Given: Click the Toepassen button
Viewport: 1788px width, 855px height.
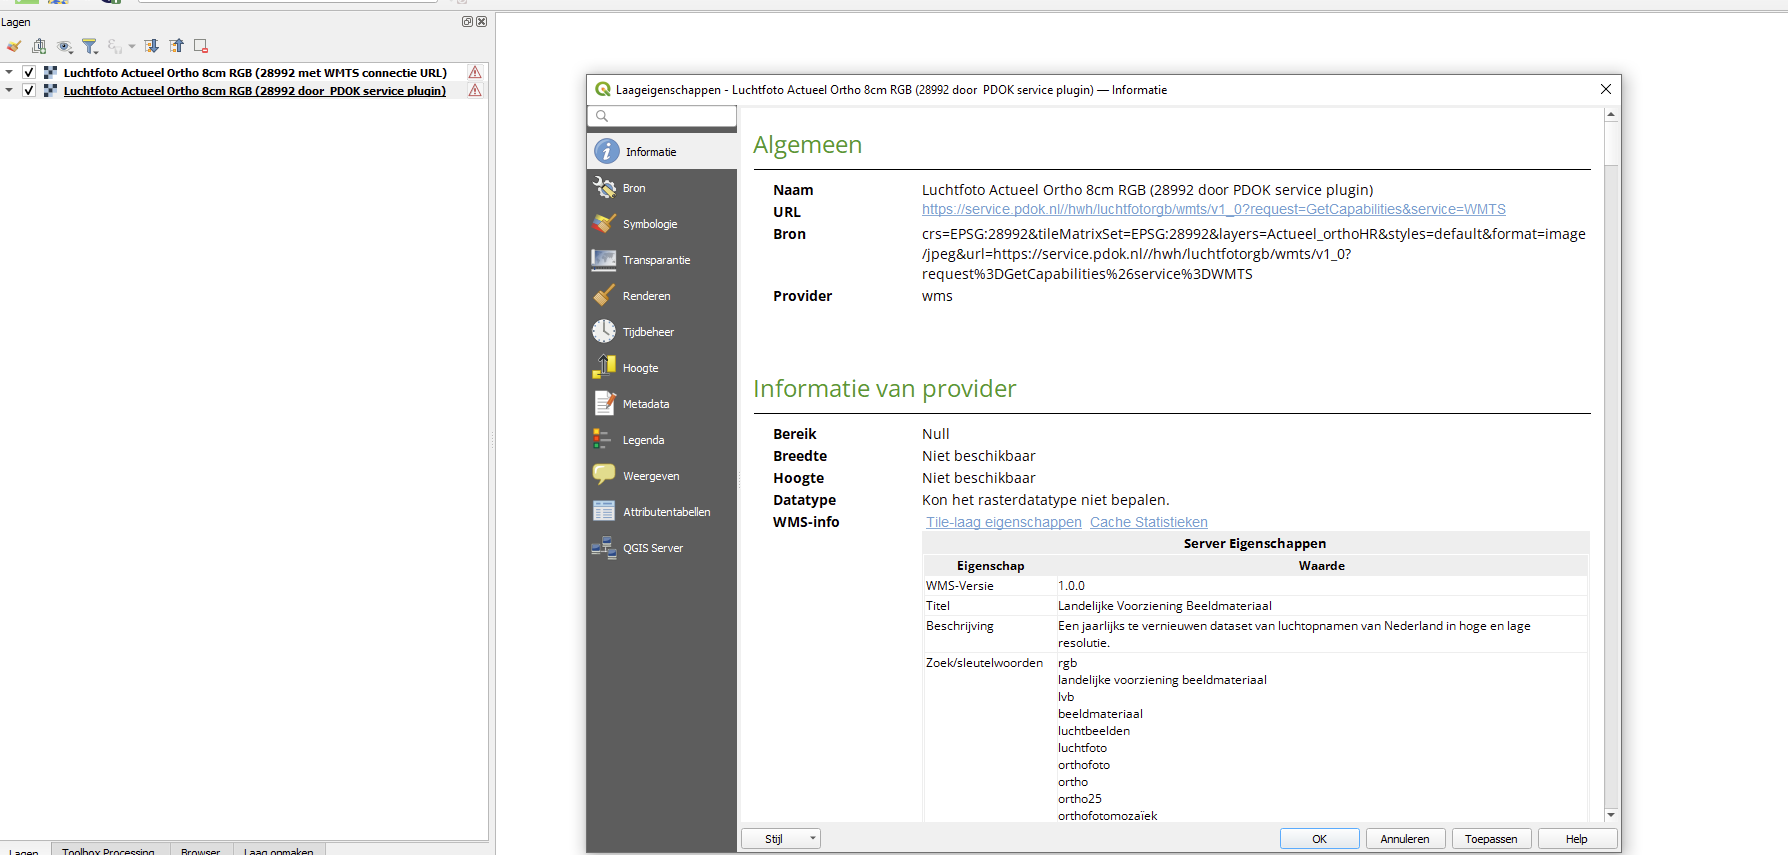Looking at the screenshot, I should pos(1491,839).
